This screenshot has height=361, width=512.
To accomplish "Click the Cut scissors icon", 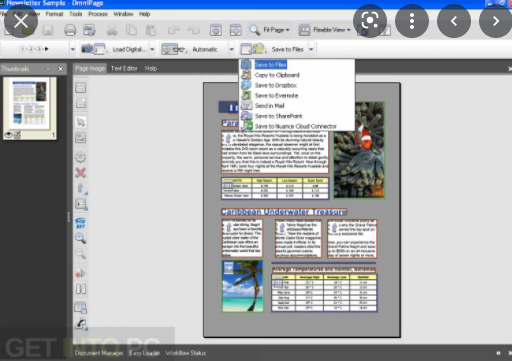I will [x=112, y=30].
